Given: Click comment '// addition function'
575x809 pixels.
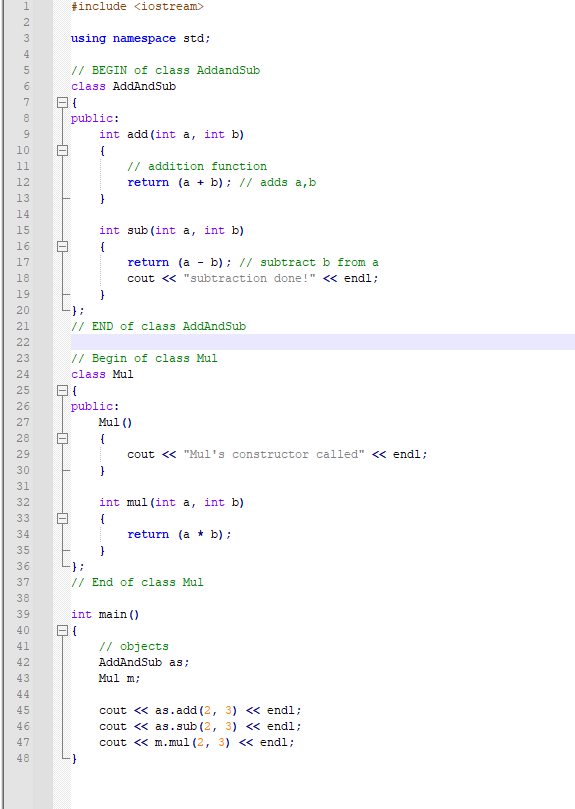Looking at the screenshot, I should 197,166.
